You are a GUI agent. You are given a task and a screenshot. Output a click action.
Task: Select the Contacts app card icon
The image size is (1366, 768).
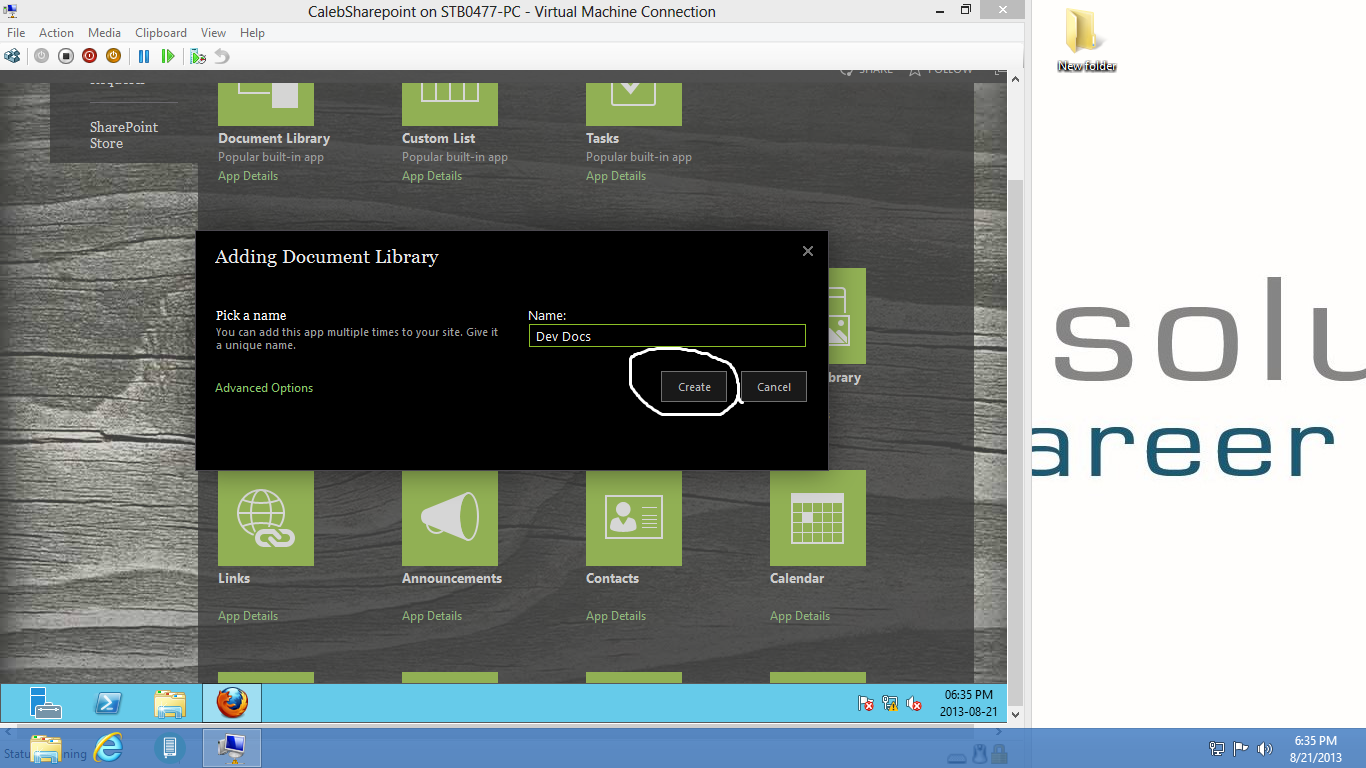tap(634, 518)
